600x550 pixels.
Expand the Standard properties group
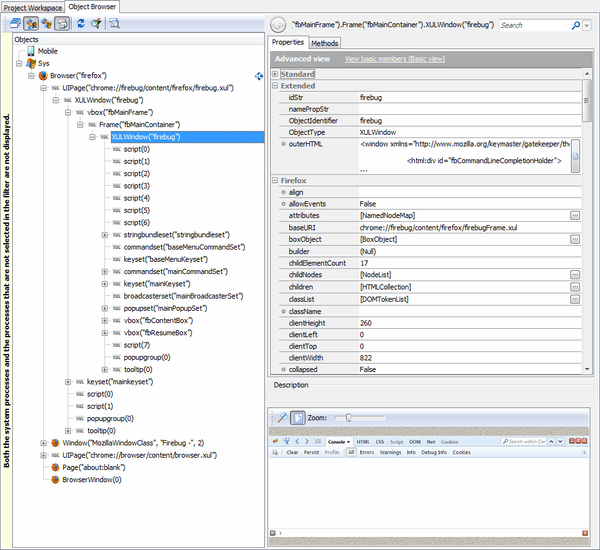point(277,74)
